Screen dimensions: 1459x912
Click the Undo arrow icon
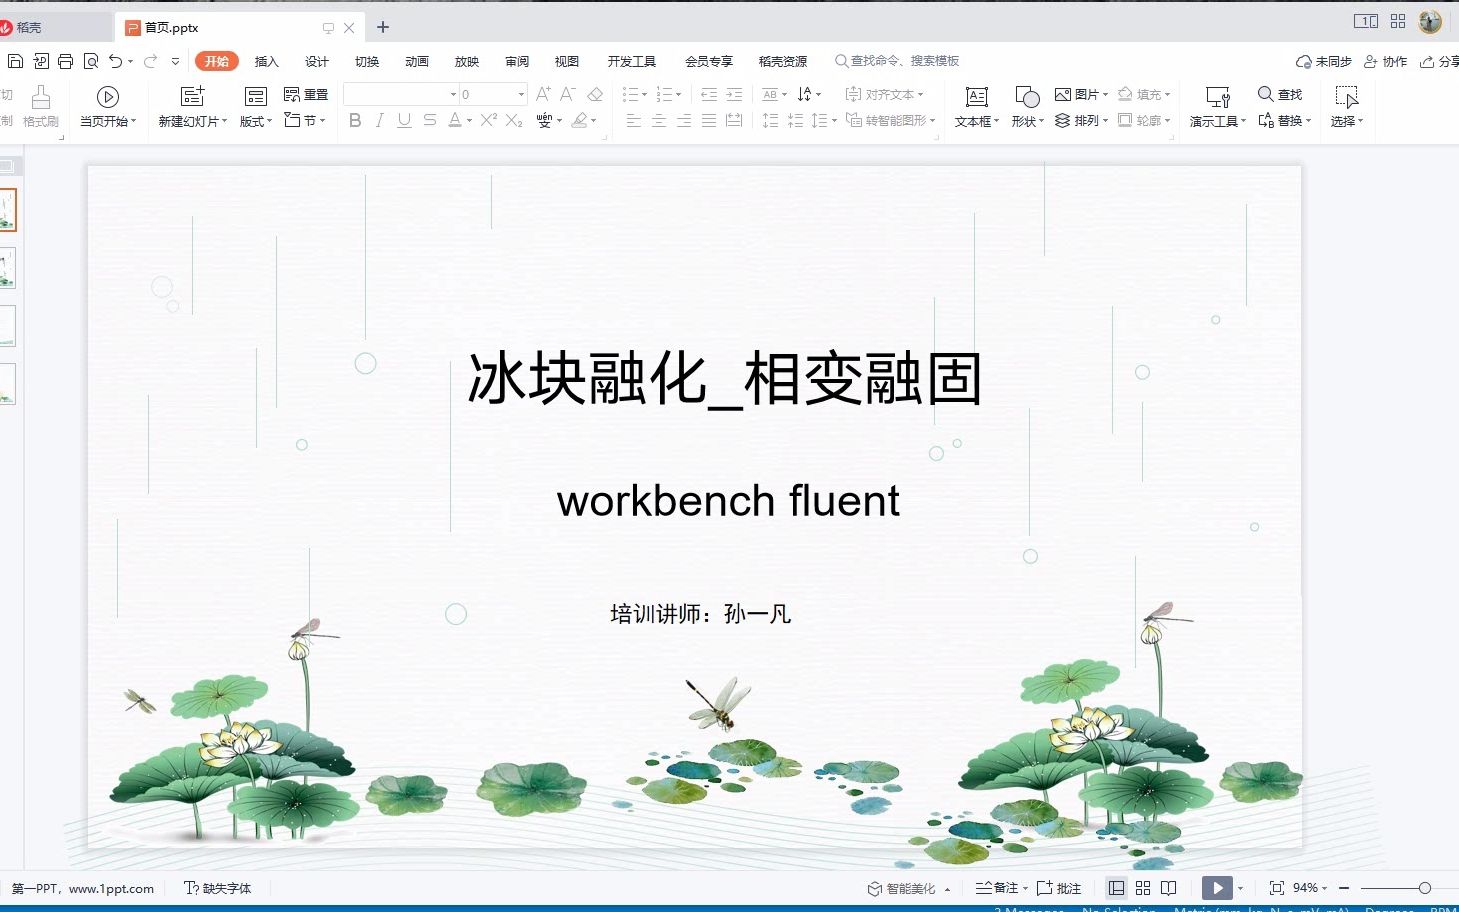pyautogui.click(x=116, y=61)
